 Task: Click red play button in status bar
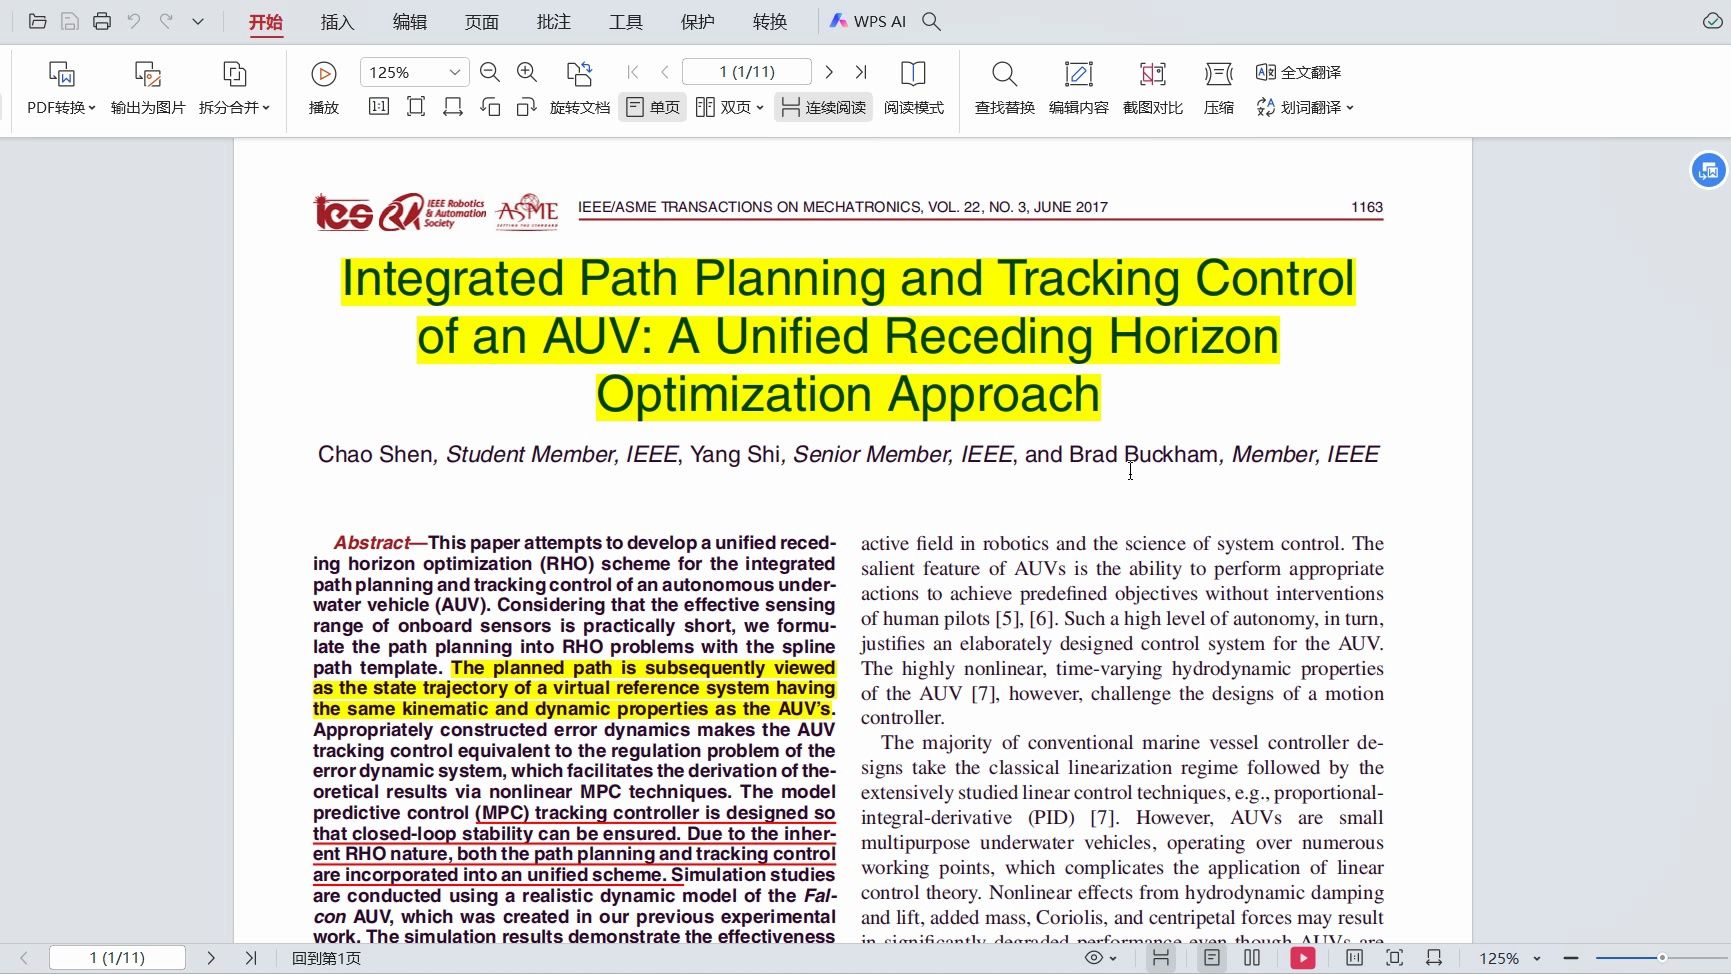[x=1302, y=958]
